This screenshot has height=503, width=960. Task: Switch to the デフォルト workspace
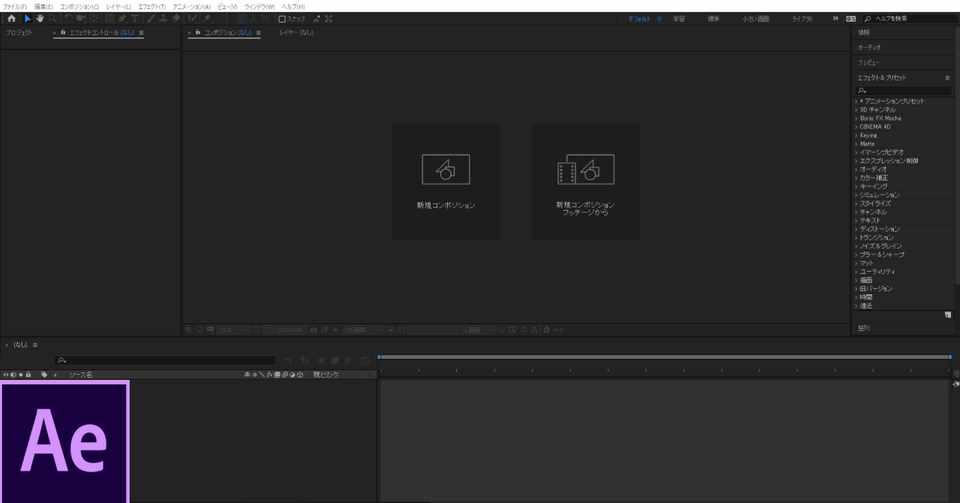click(x=639, y=19)
